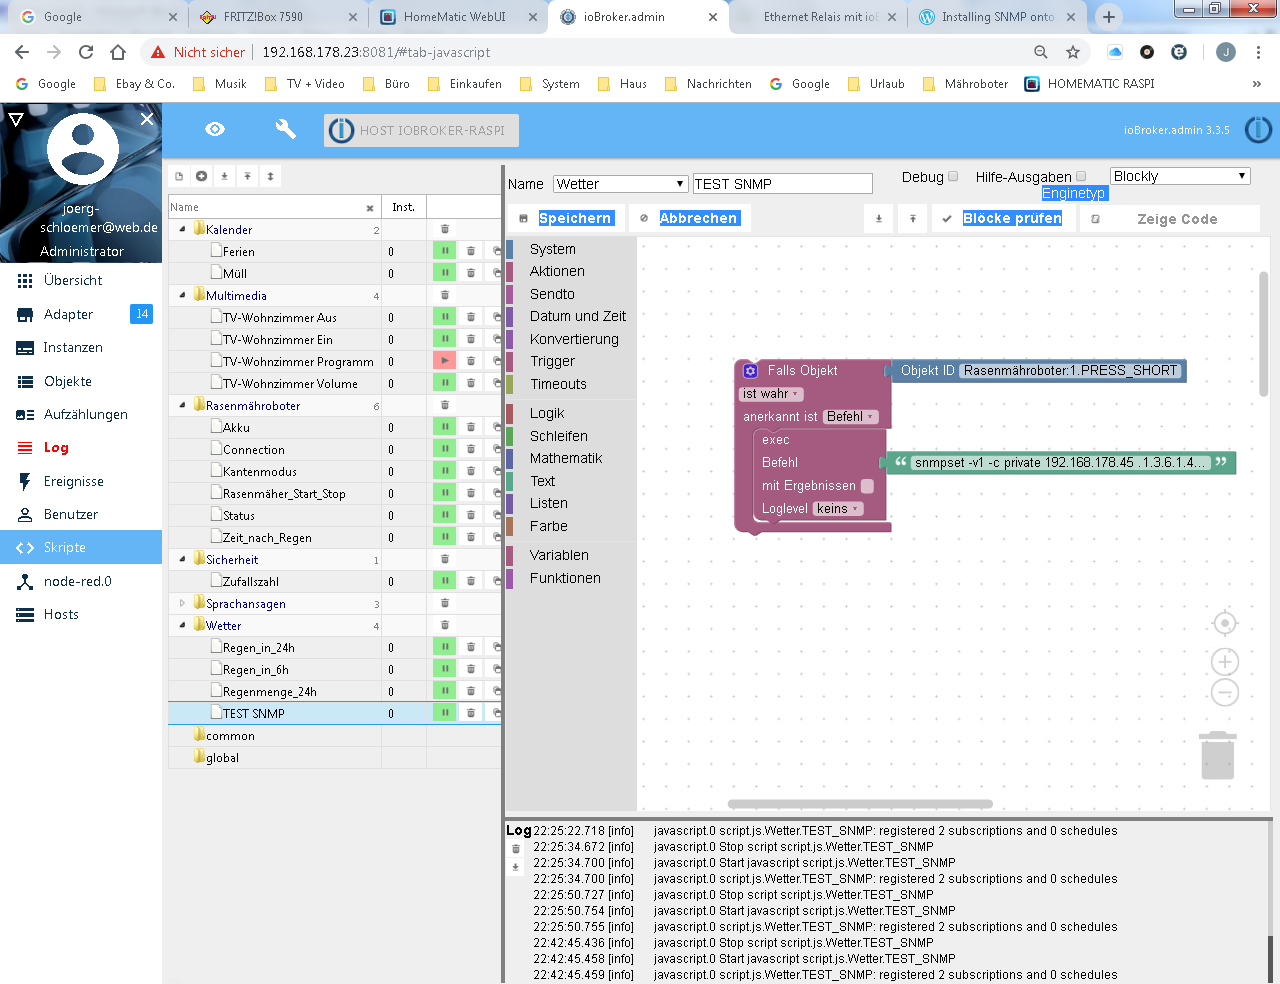1280x984 pixels.
Task: Click the Zeige Code button
Action: pyautogui.click(x=1168, y=218)
